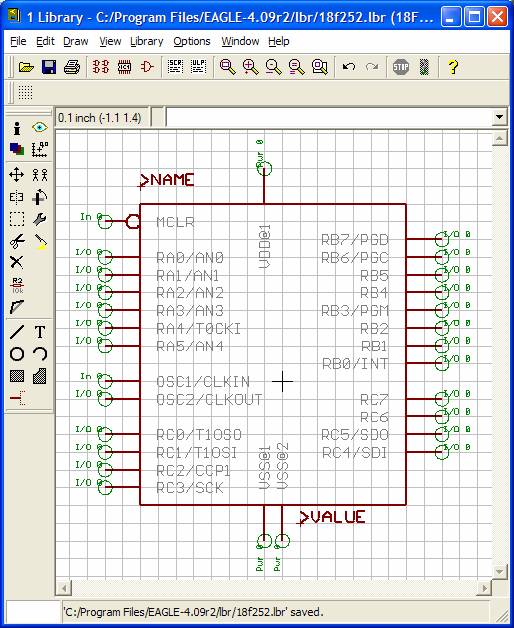Select the Split tool
Screen dimensions: 514x628
pos(17,307)
